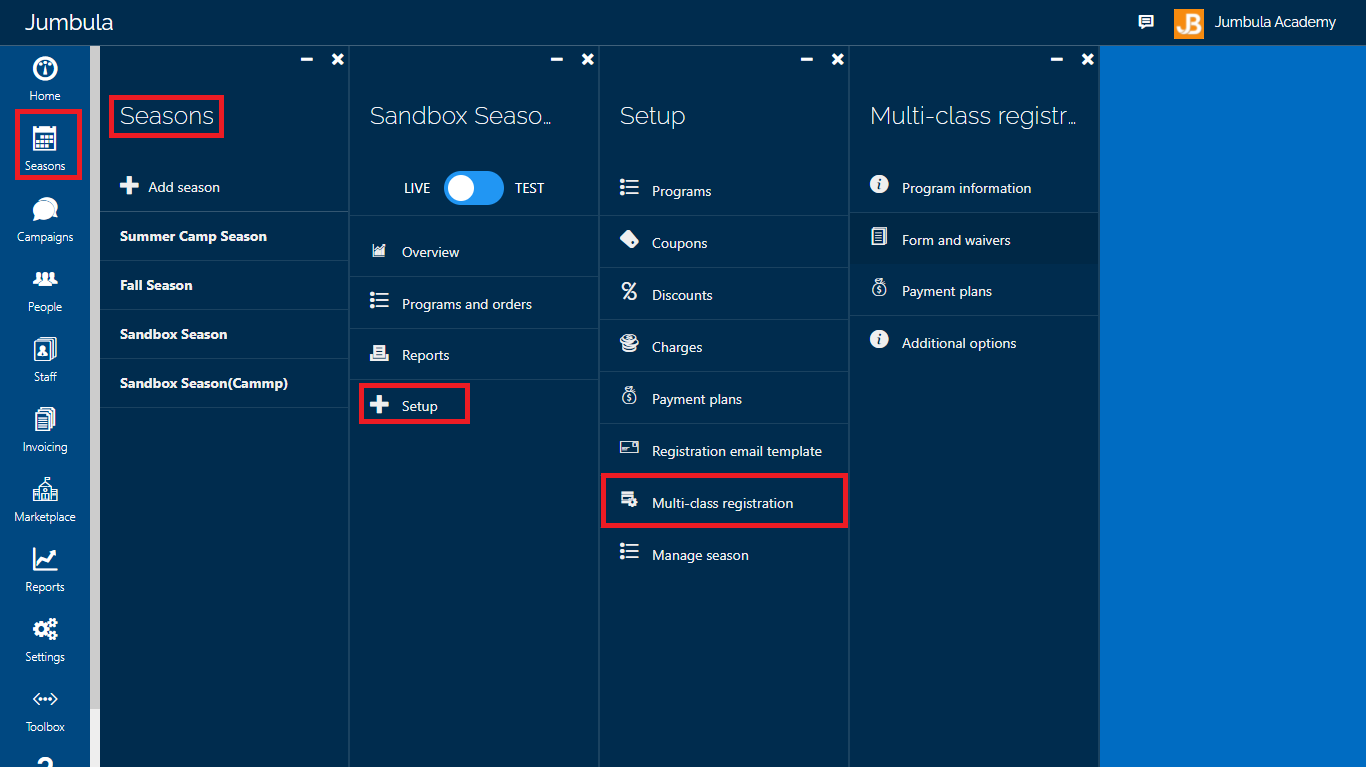Click the Discounts percent icon

tap(629, 291)
